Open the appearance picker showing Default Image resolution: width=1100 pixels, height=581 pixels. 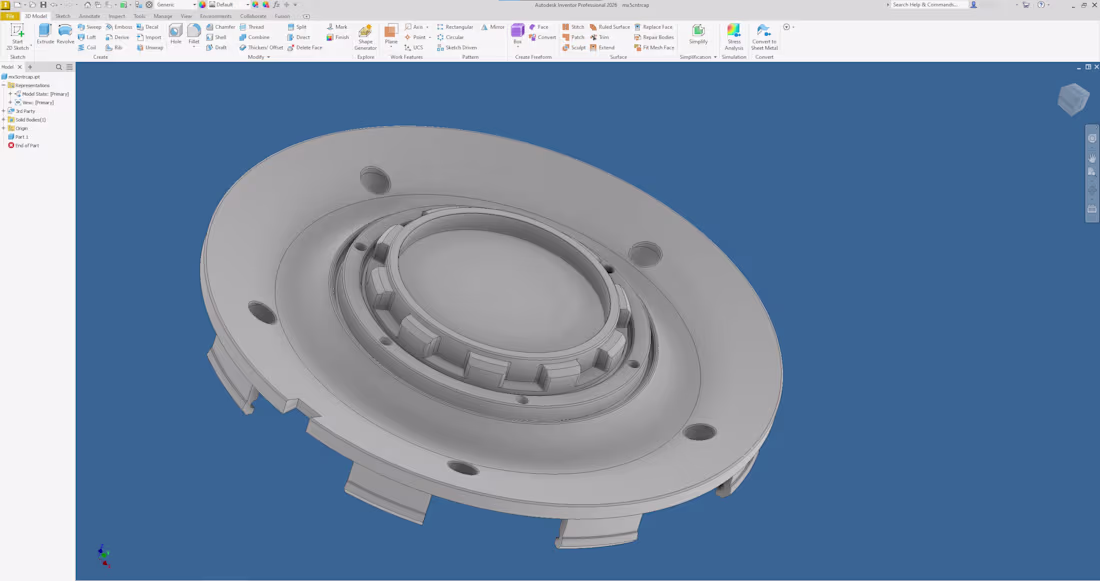(248, 5)
